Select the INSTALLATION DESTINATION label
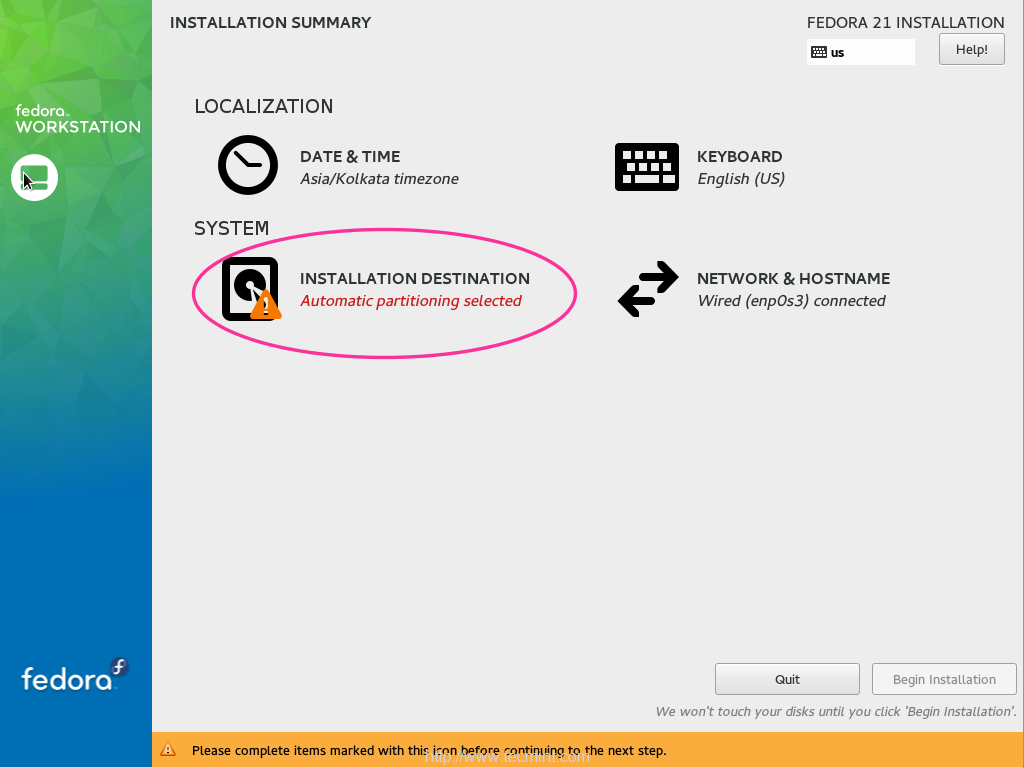1024x768 pixels. pos(415,278)
